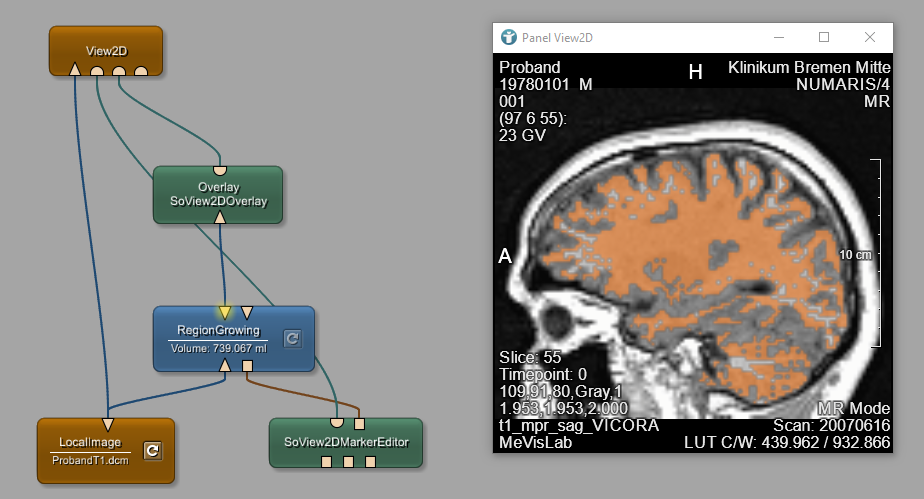Click the top square connector on SoView2DMarkerEditor
The image size is (924, 499).
[x=359, y=422]
